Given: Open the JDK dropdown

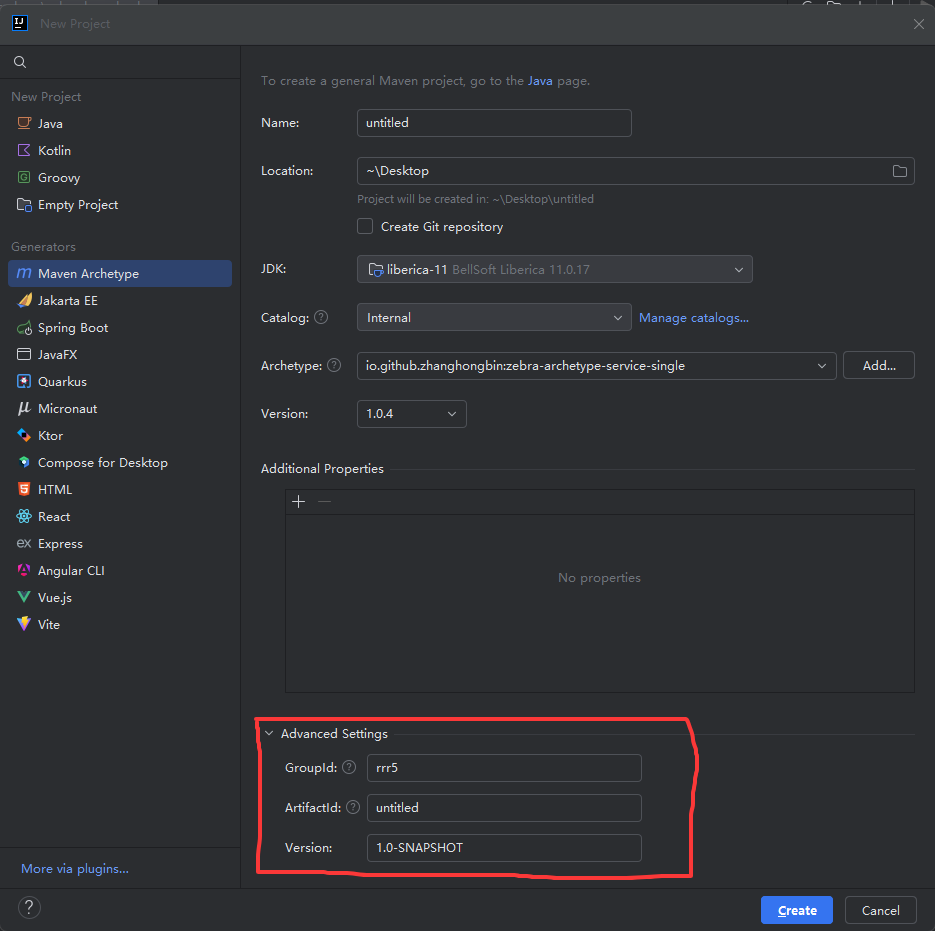Looking at the screenshot, I should coord(555,270).
